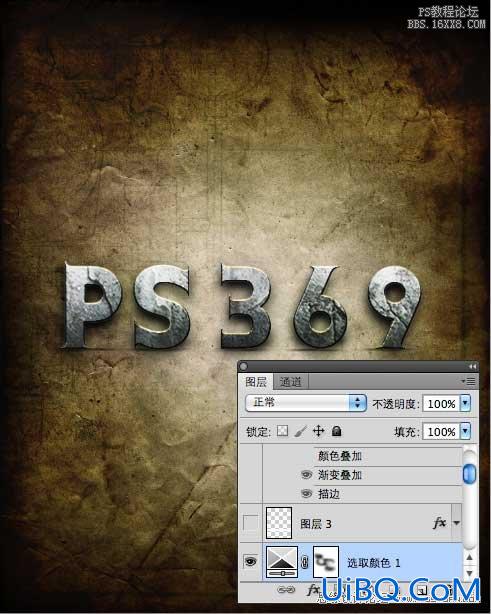Click the link layers icon at panel bottom
This screenshot has height=614, width=491.
point(286,589)
